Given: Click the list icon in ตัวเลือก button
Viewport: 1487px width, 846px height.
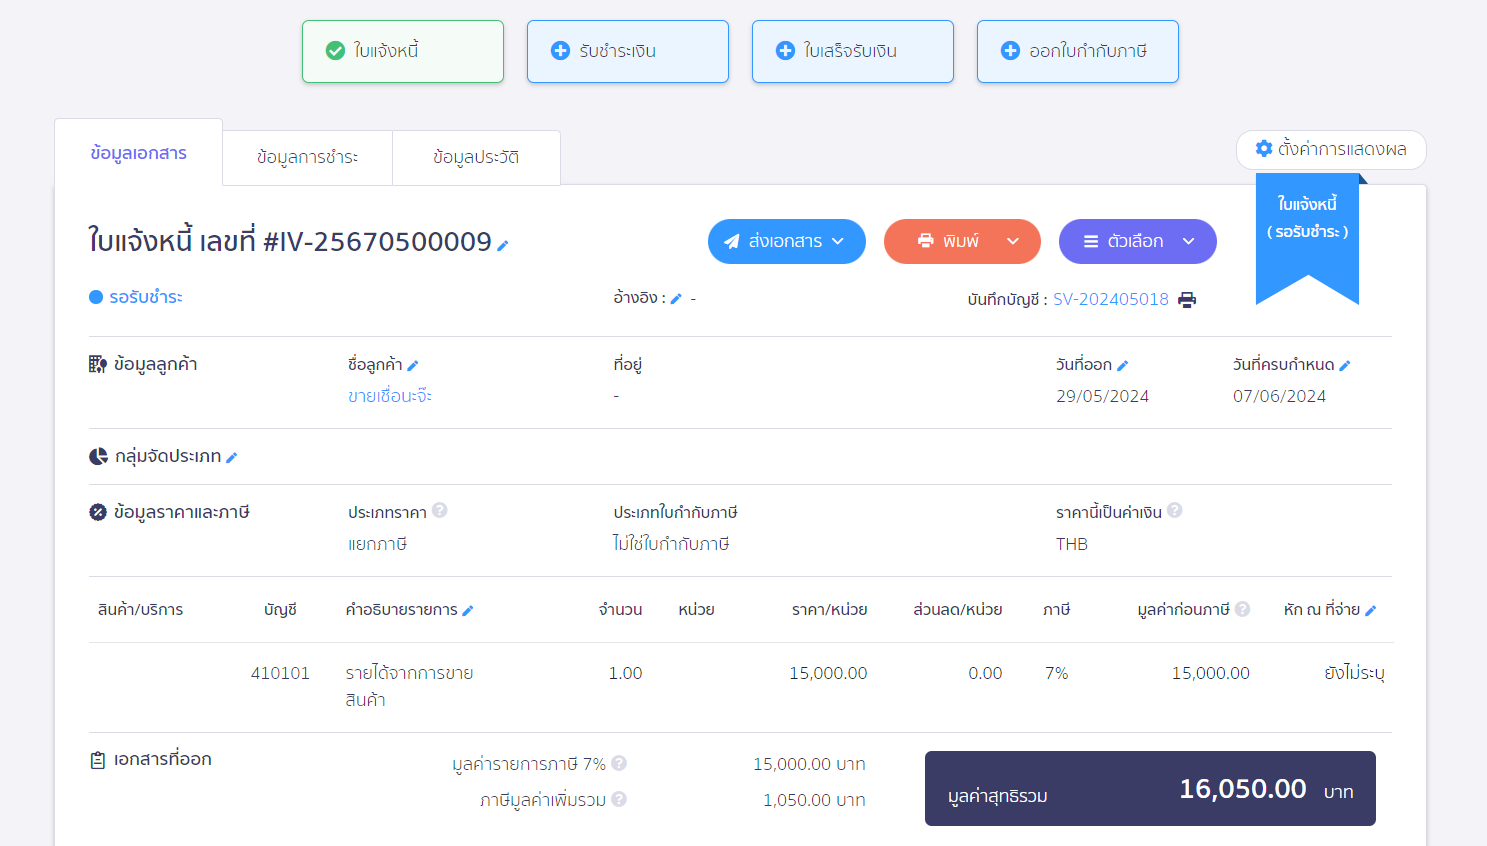Looking at the screenshot, I should [1091, 241].
